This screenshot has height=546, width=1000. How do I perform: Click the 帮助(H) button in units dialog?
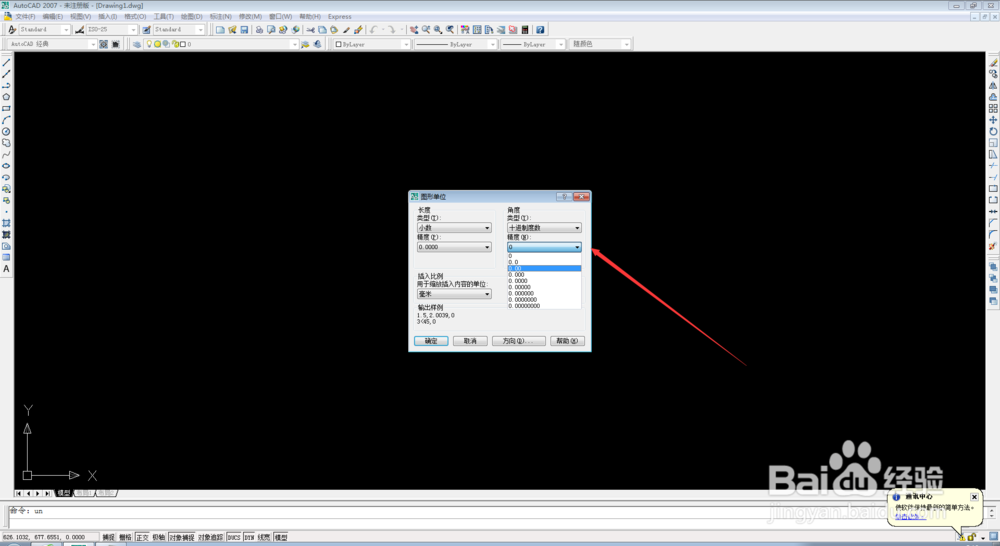(x=566, y=341)
